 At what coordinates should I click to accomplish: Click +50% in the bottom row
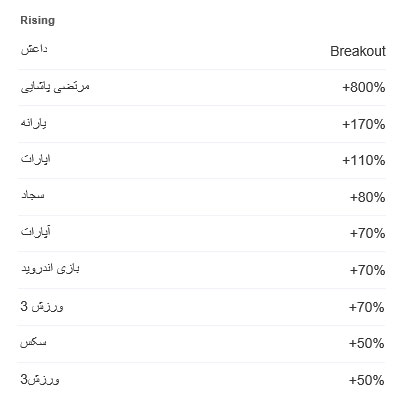[x=367, y=380]
